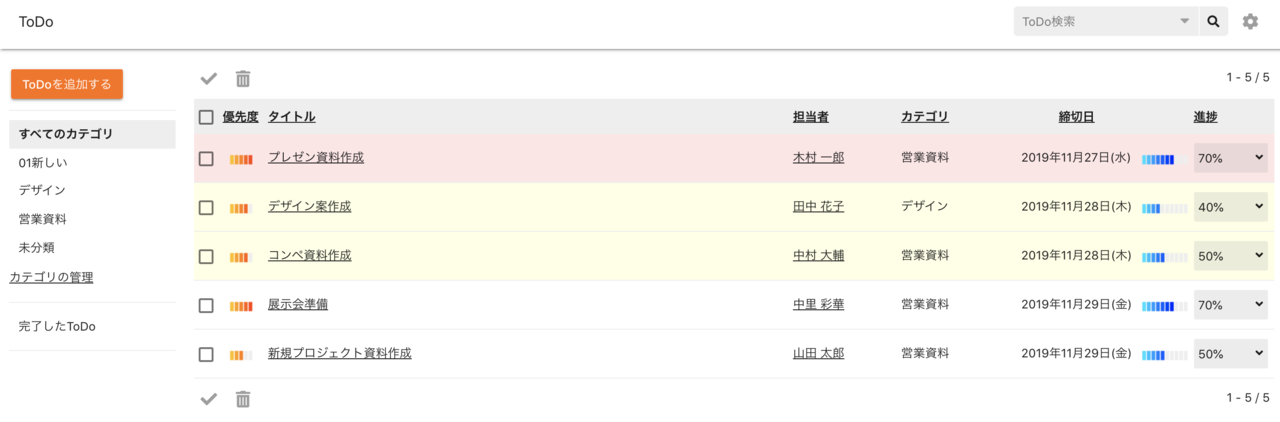
Task: Check the box for 展示会準備
Action: 206,305
